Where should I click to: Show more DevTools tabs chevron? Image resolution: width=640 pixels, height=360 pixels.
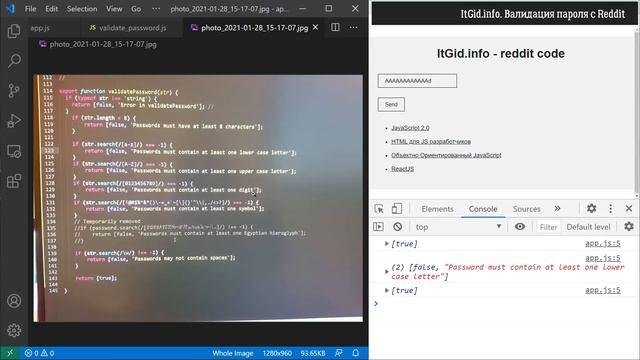[557, 209]
